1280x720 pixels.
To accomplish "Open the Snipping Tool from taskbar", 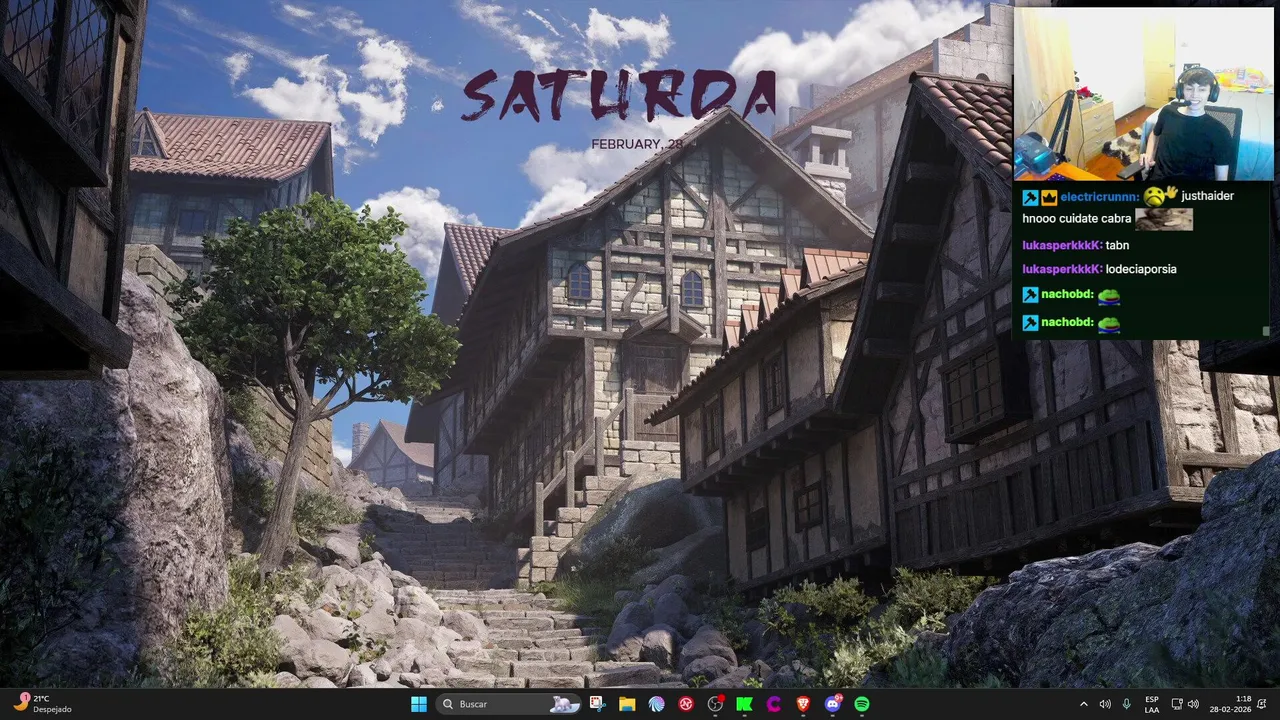I will [597, 704].
